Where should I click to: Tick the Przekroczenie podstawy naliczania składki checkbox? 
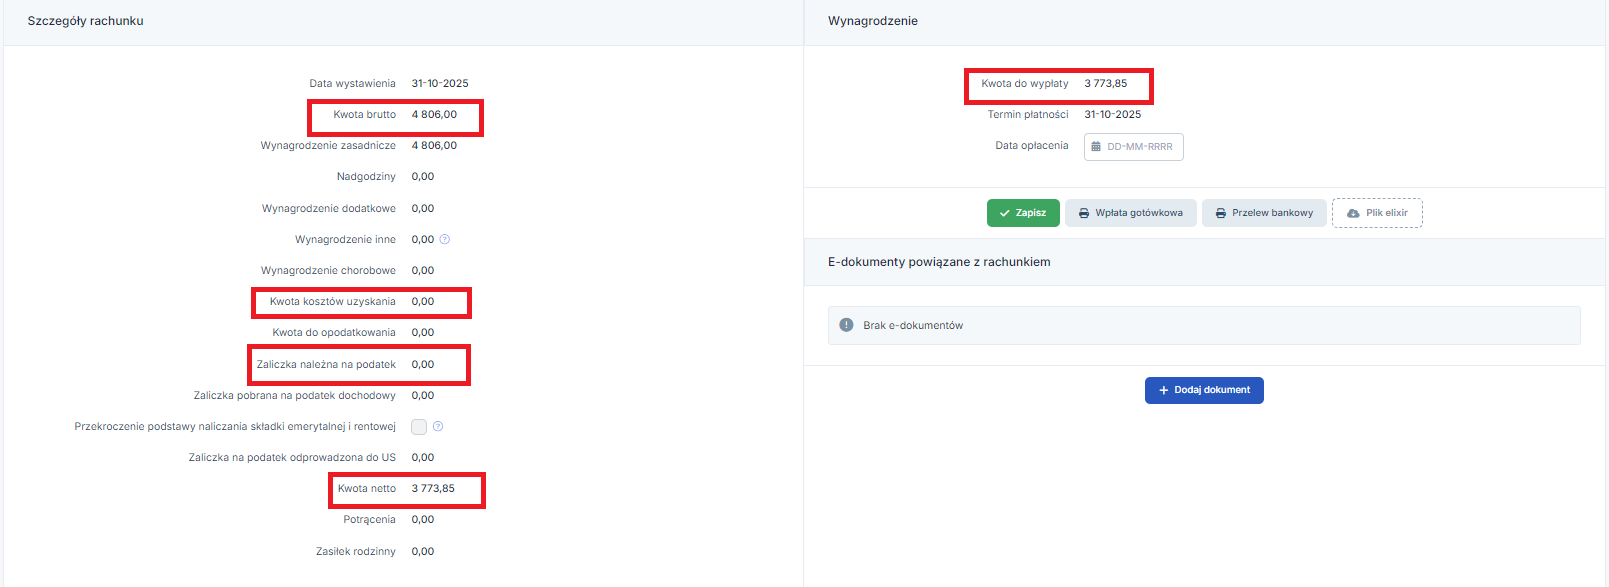[x=419, y=427]
